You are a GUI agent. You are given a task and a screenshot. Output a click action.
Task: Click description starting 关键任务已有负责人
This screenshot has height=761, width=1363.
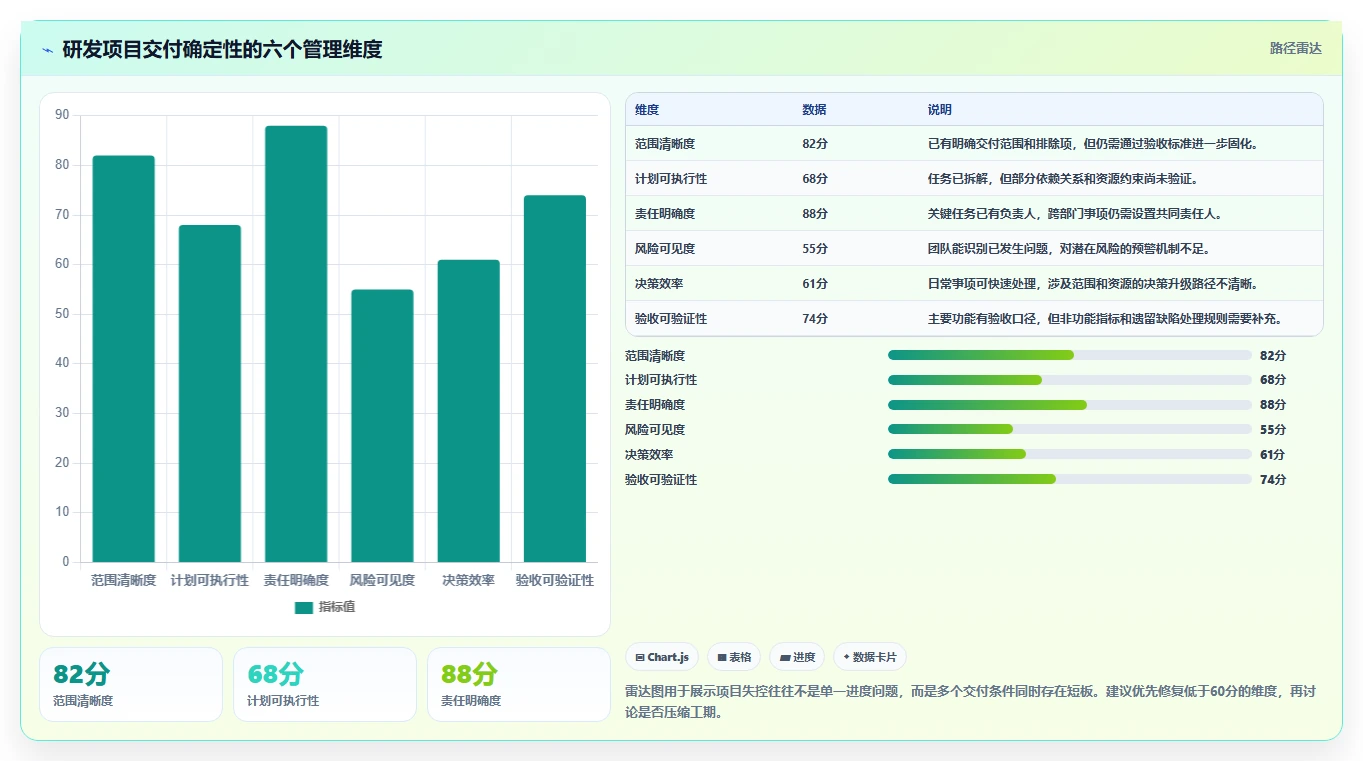pos(1075,214)
